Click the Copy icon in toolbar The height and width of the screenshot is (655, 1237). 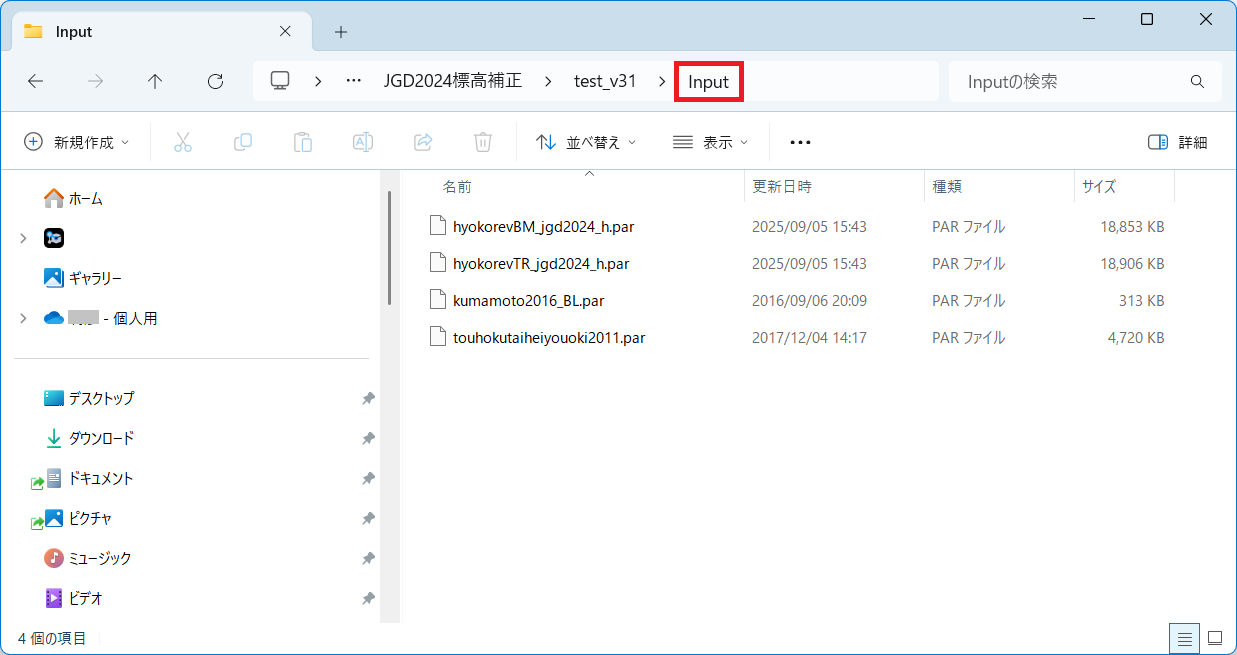pos(243,142)
